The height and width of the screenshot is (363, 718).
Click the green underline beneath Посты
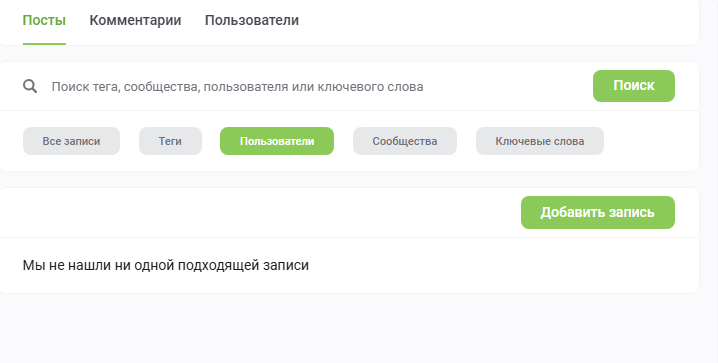pos(44,44)
